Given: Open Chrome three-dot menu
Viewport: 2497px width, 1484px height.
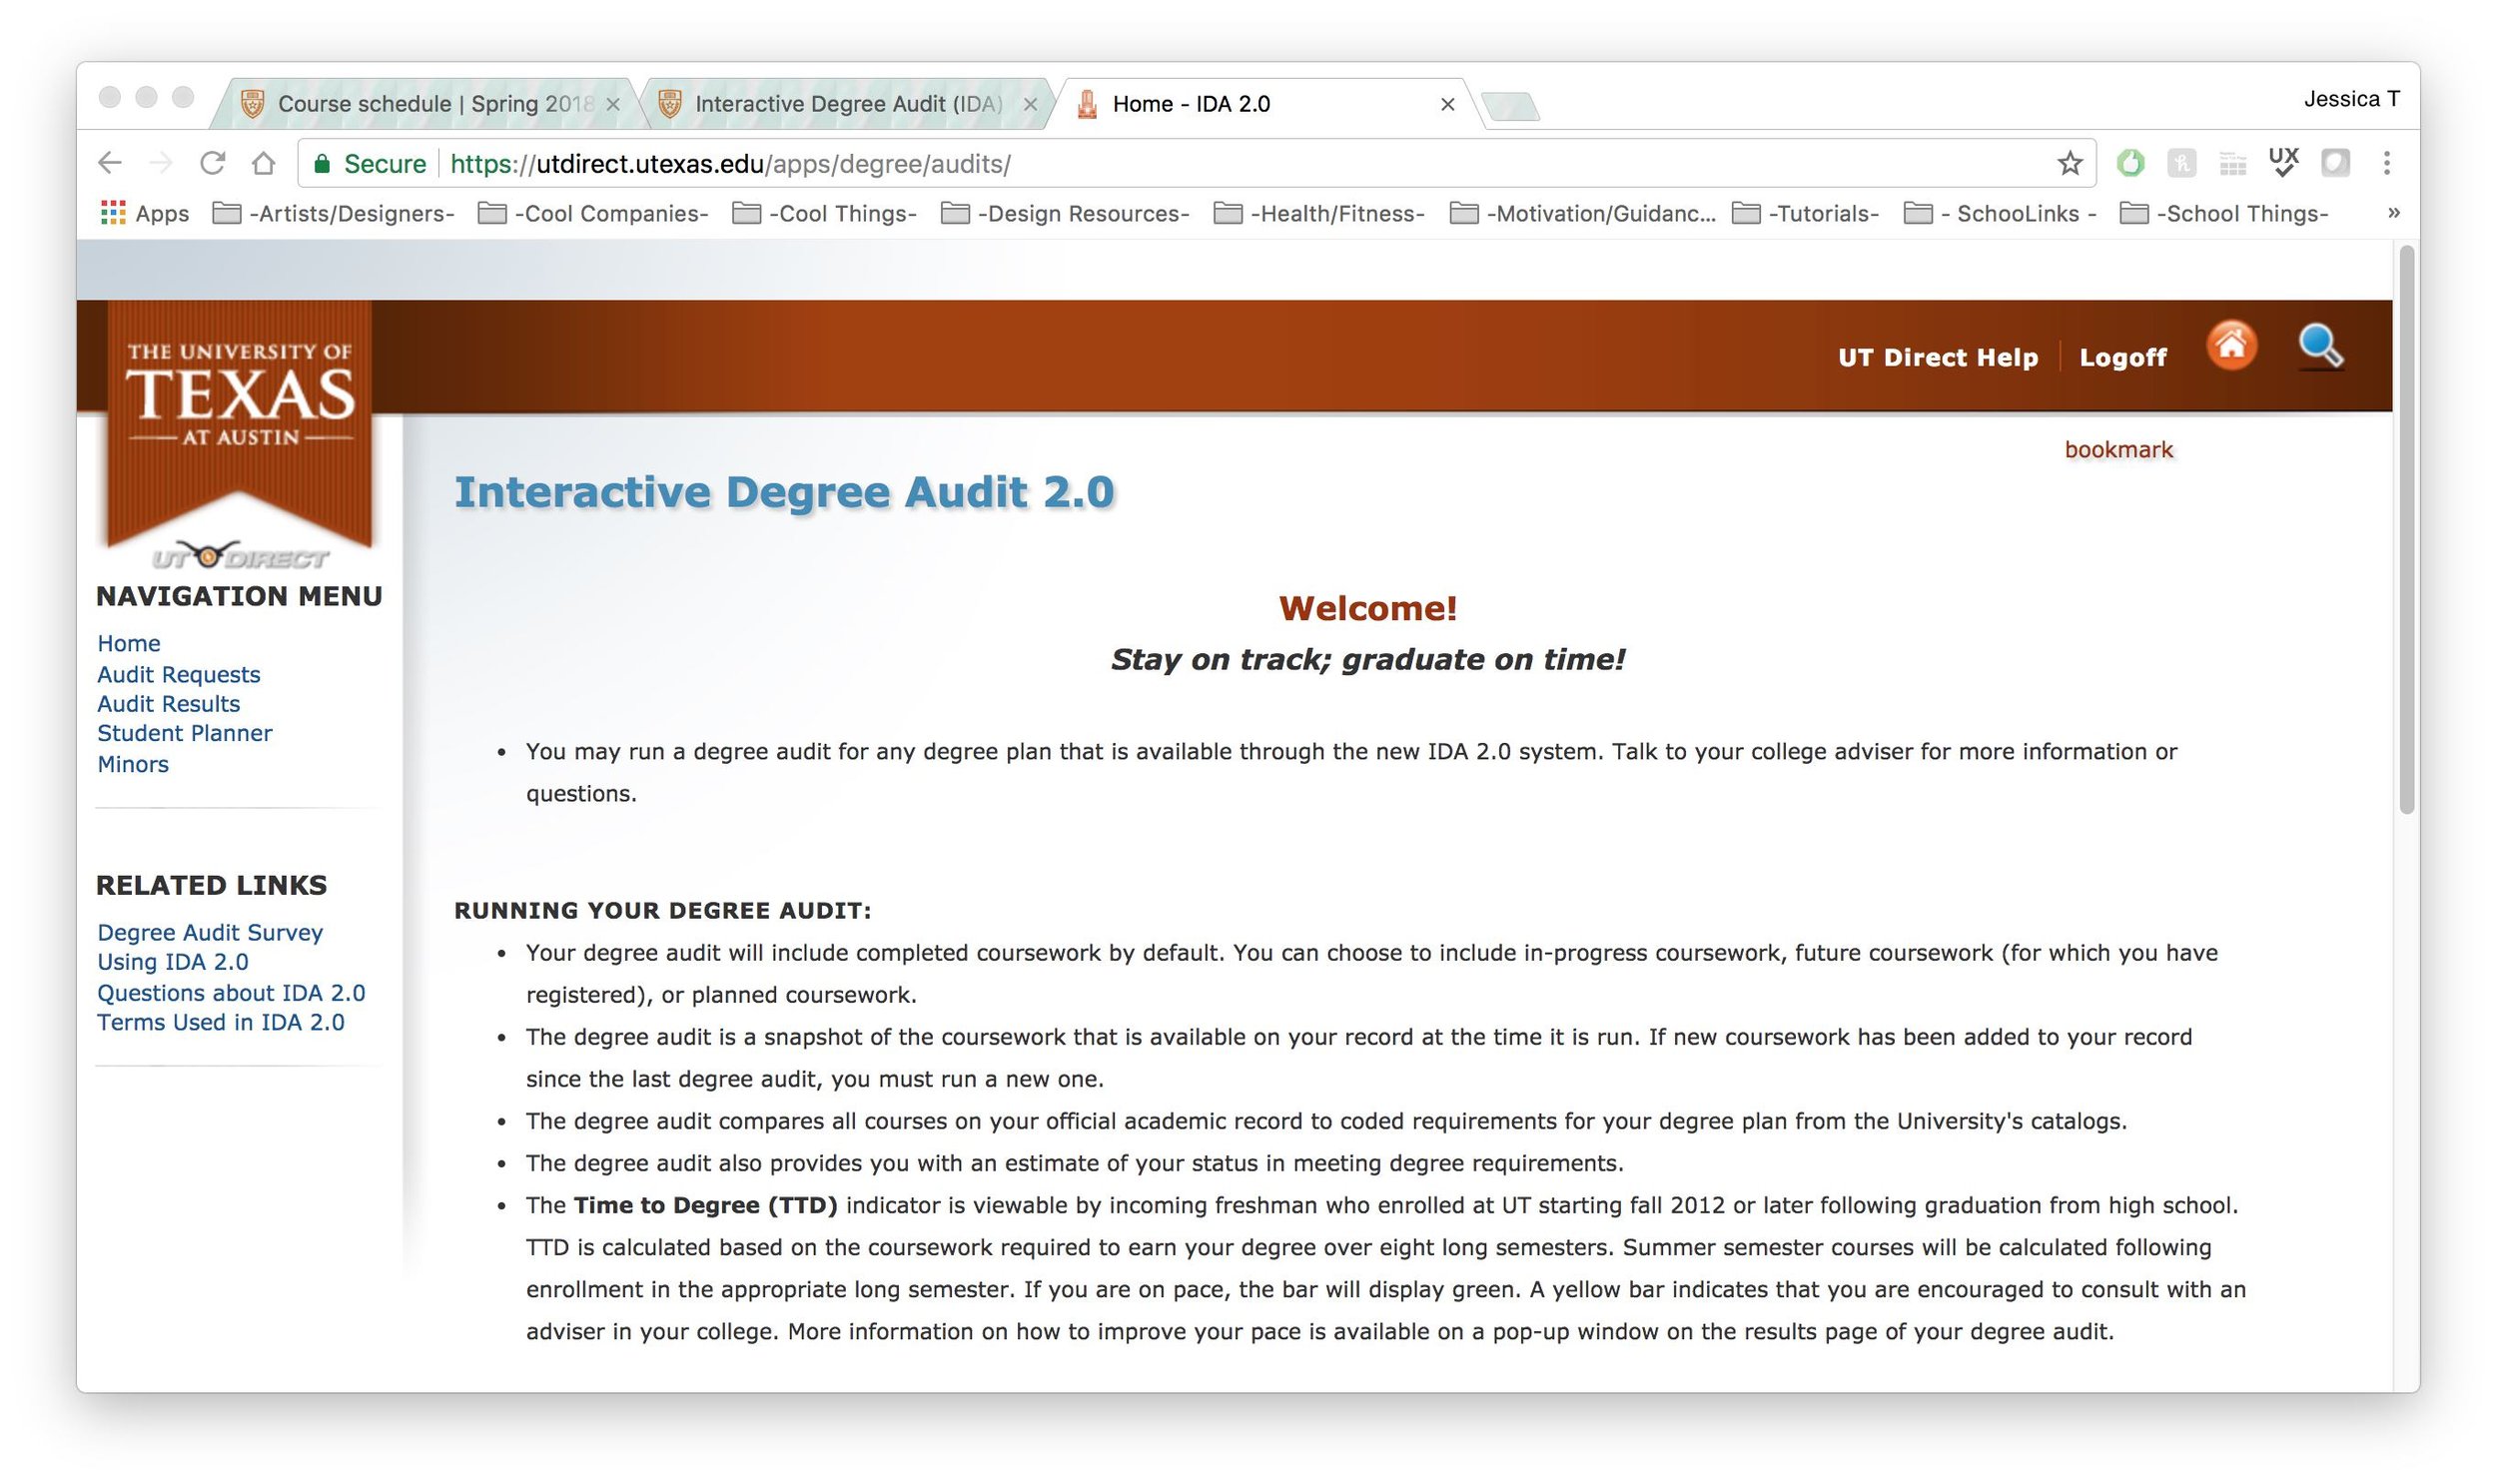Looking at the screenshot, I should (x=2386, y=163).
